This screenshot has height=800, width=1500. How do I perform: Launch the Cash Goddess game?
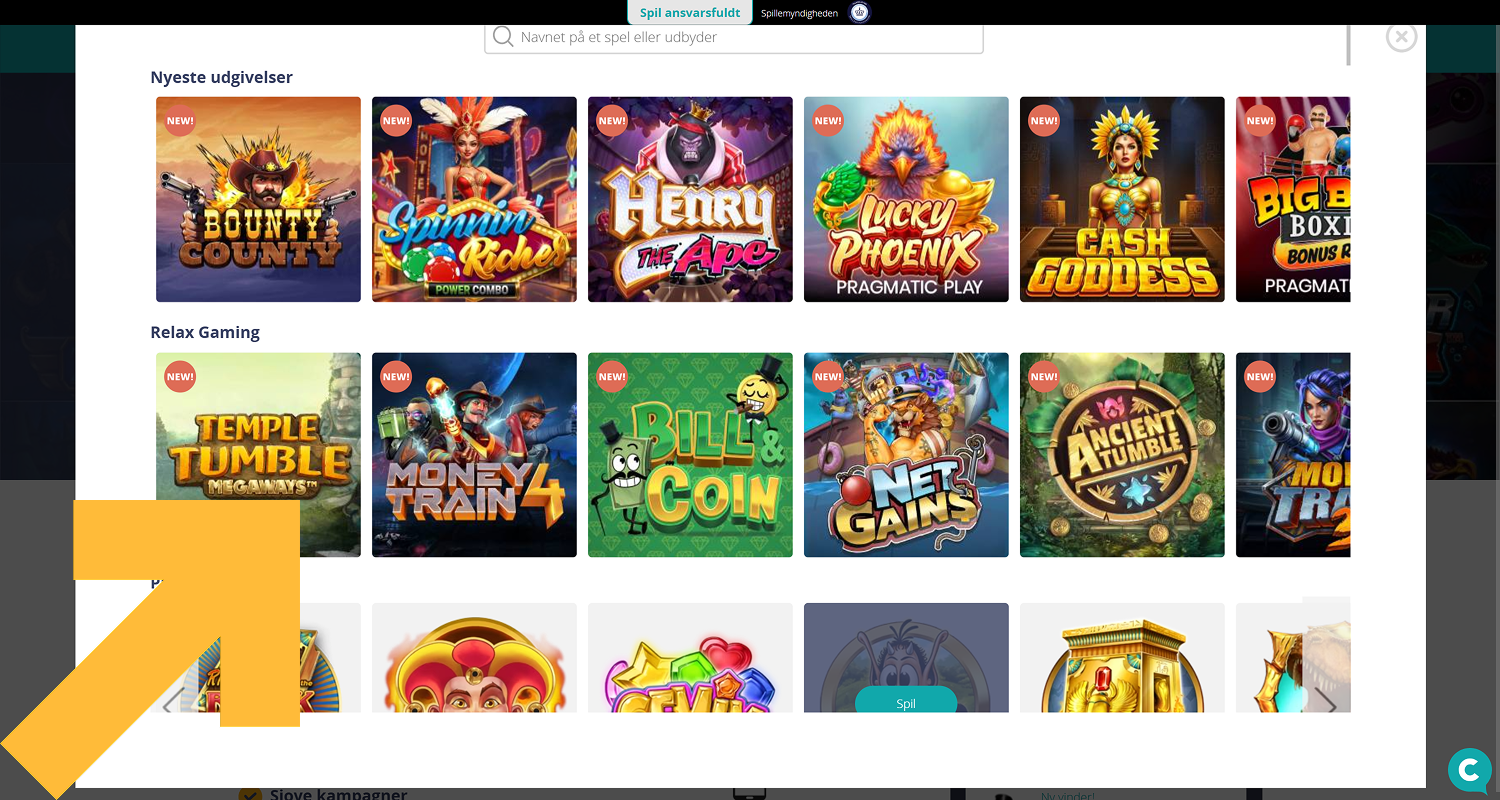click(1122, 199)
